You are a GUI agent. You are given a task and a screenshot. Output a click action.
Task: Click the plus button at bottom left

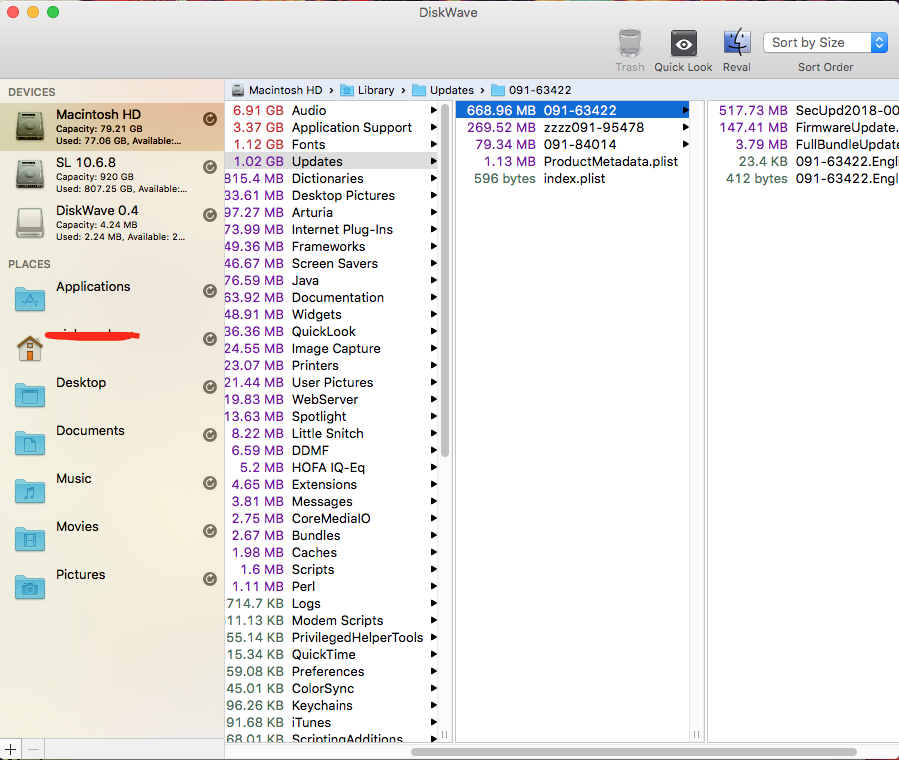click(x=11, y=749)
